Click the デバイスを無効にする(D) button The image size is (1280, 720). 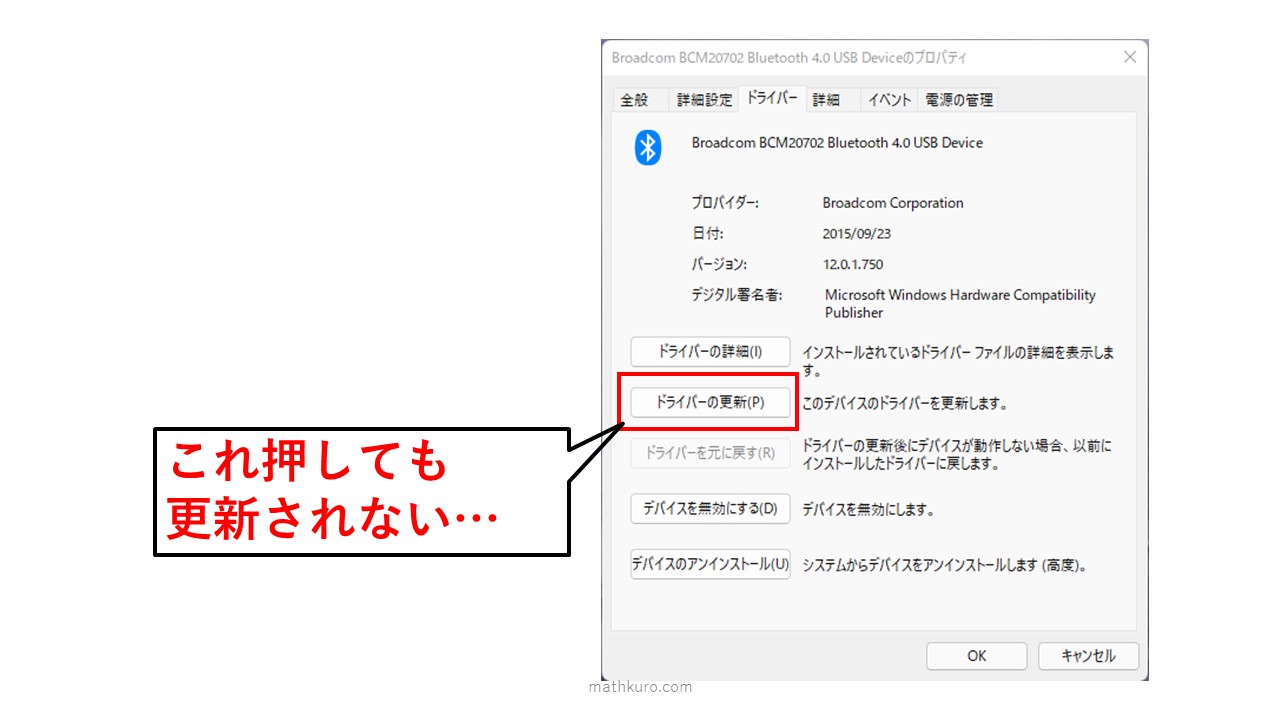710,508
